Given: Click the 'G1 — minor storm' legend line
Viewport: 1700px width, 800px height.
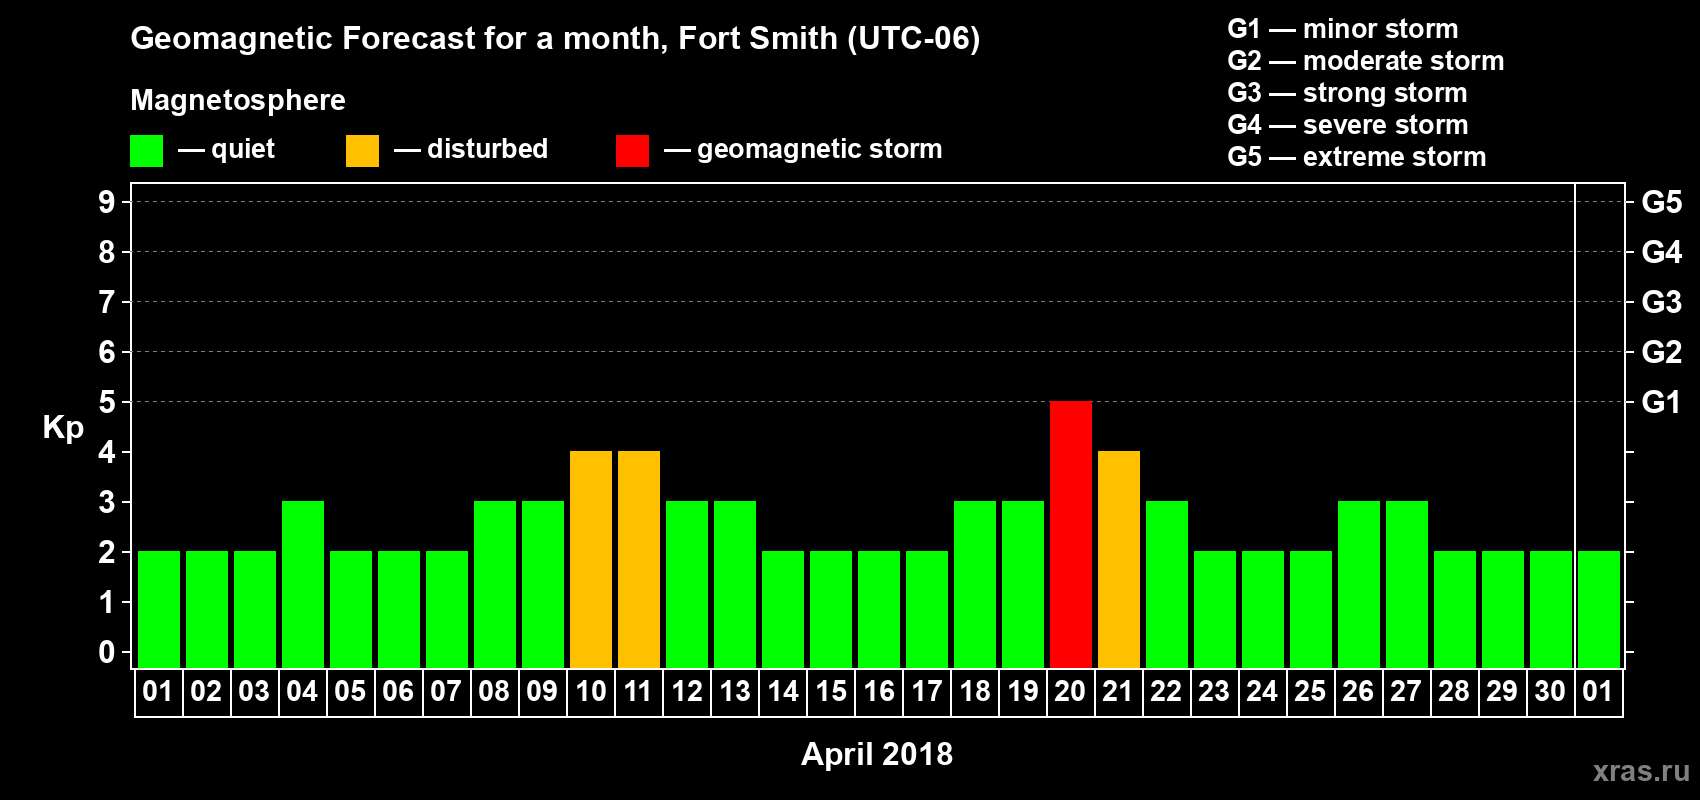Looking at the screenshot, I should click(1343, 29).
